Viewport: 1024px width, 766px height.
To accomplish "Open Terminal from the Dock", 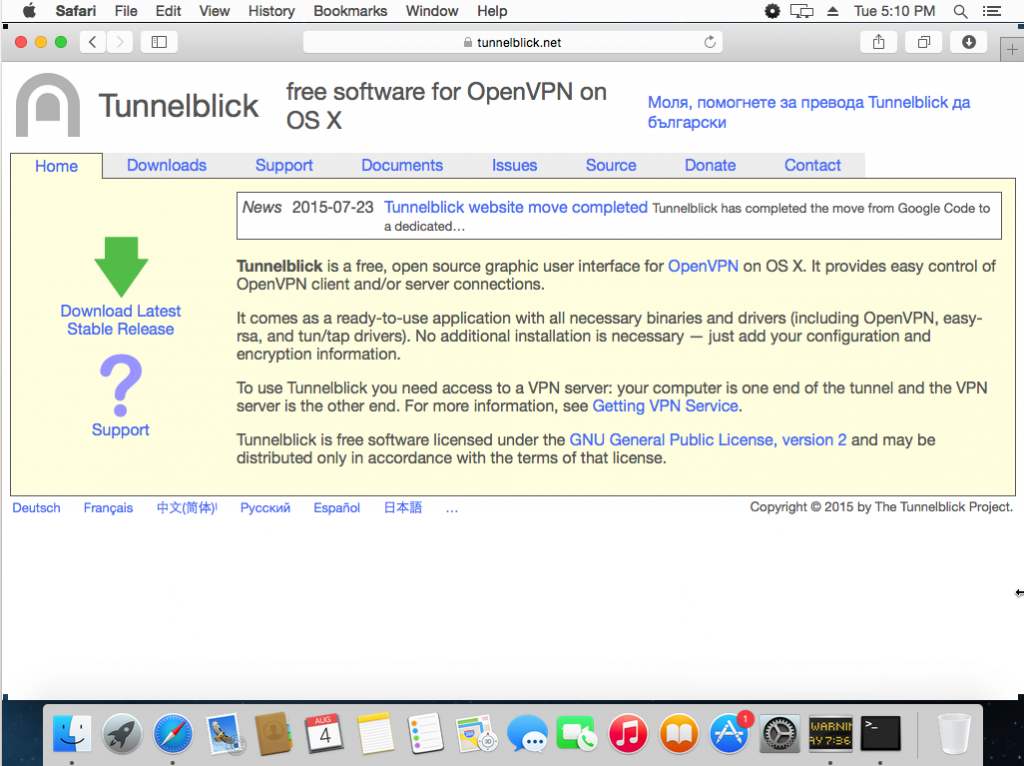I will pyautogui.click(x=880, y=733).
